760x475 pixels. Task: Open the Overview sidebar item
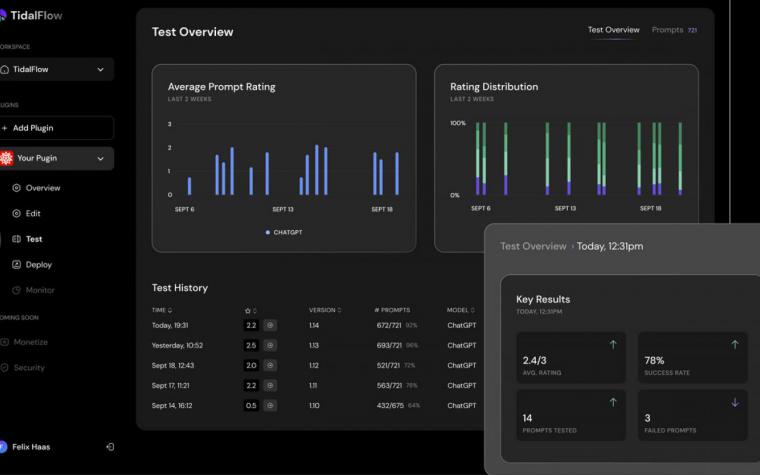[37, 188]
